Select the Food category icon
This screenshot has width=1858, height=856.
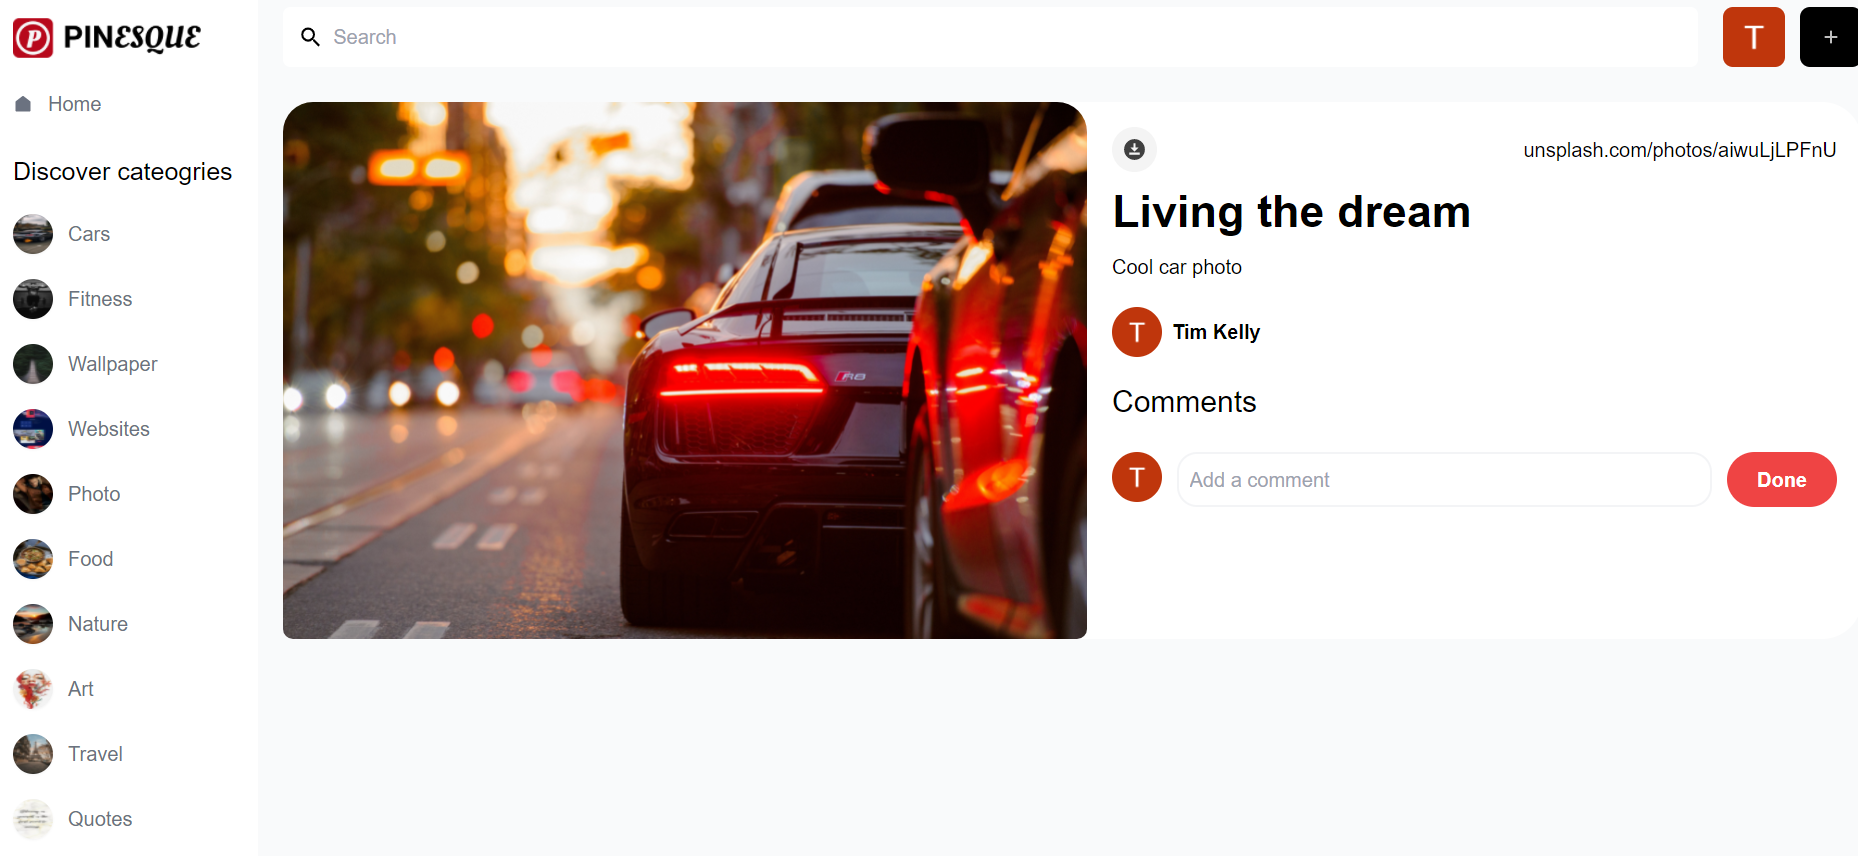pyautogui.click(x=33, y=559)
